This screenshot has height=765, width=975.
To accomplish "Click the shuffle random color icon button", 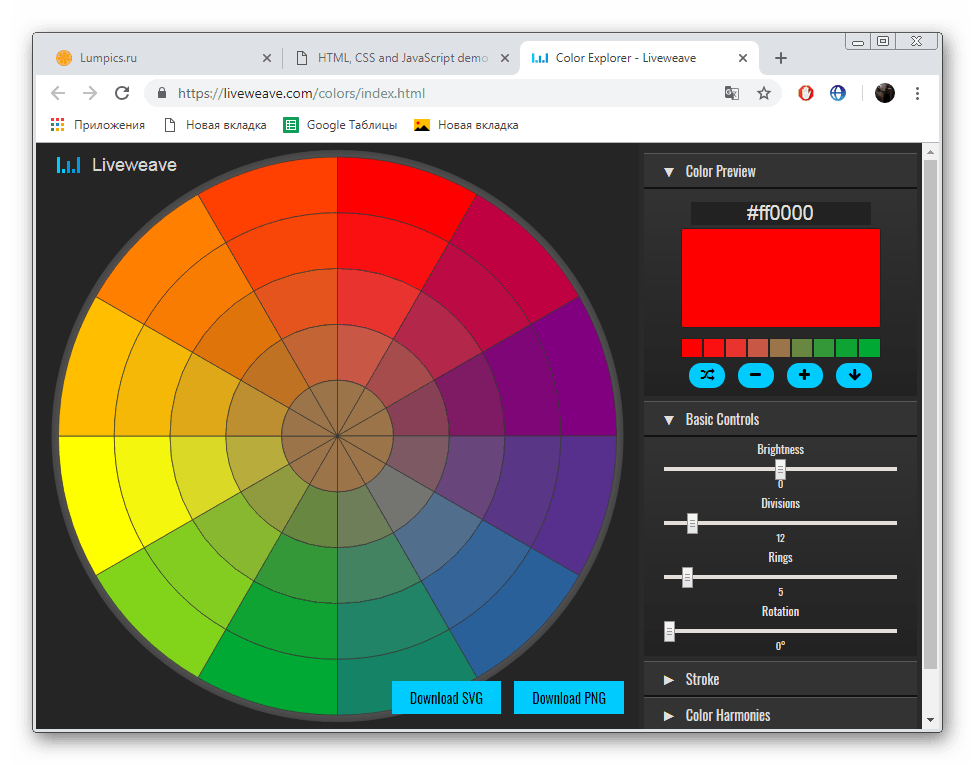I will click(x=707, y=376).
